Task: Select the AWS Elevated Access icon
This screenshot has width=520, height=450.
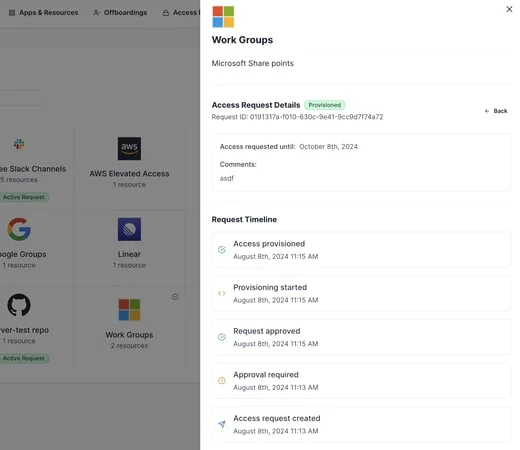Action: (x=129, y=148)
